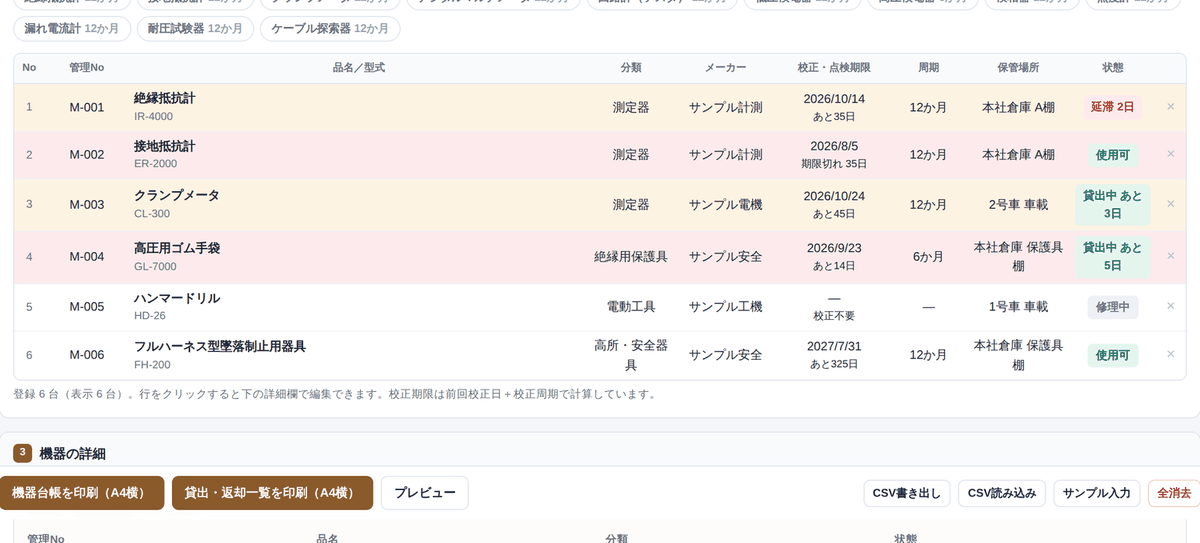The height and width of the screenshot is (543, 1200).
Task: Delete the 絶縁抵抗計 M-001 row with ×
Action: point(1170,106)
